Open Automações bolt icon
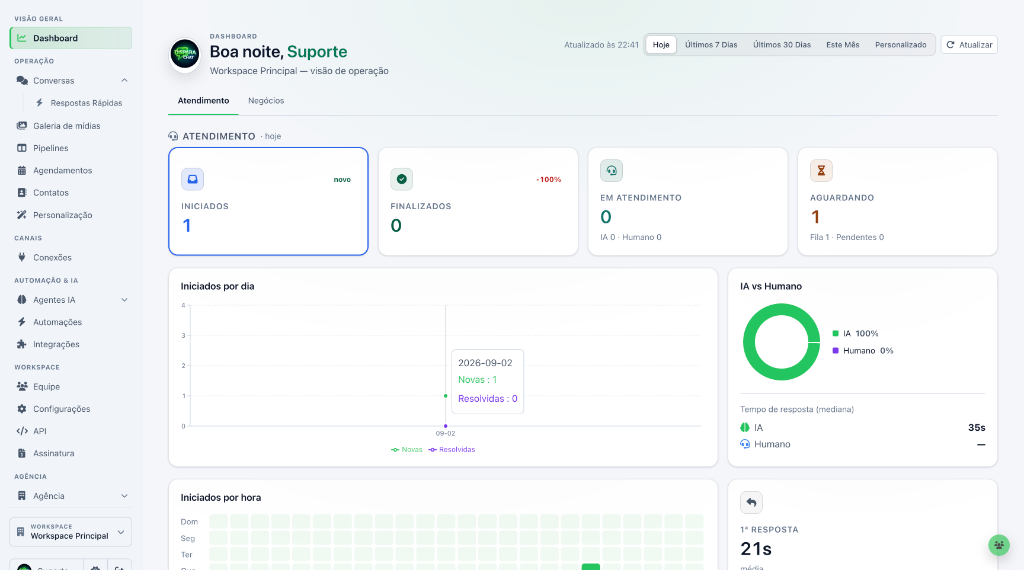Viewport: 1024px width, 570px height. (22, 322)
